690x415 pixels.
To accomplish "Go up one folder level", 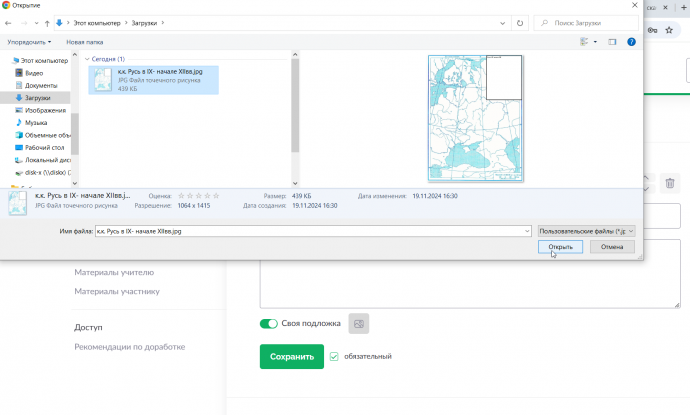I will 47,22.
